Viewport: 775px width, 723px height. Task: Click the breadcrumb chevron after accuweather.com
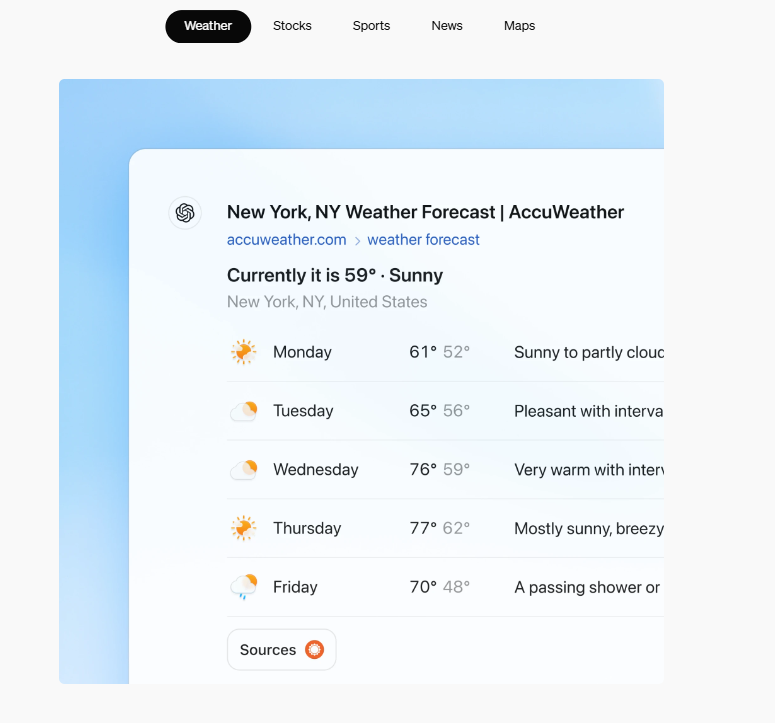tap(357, 241)
